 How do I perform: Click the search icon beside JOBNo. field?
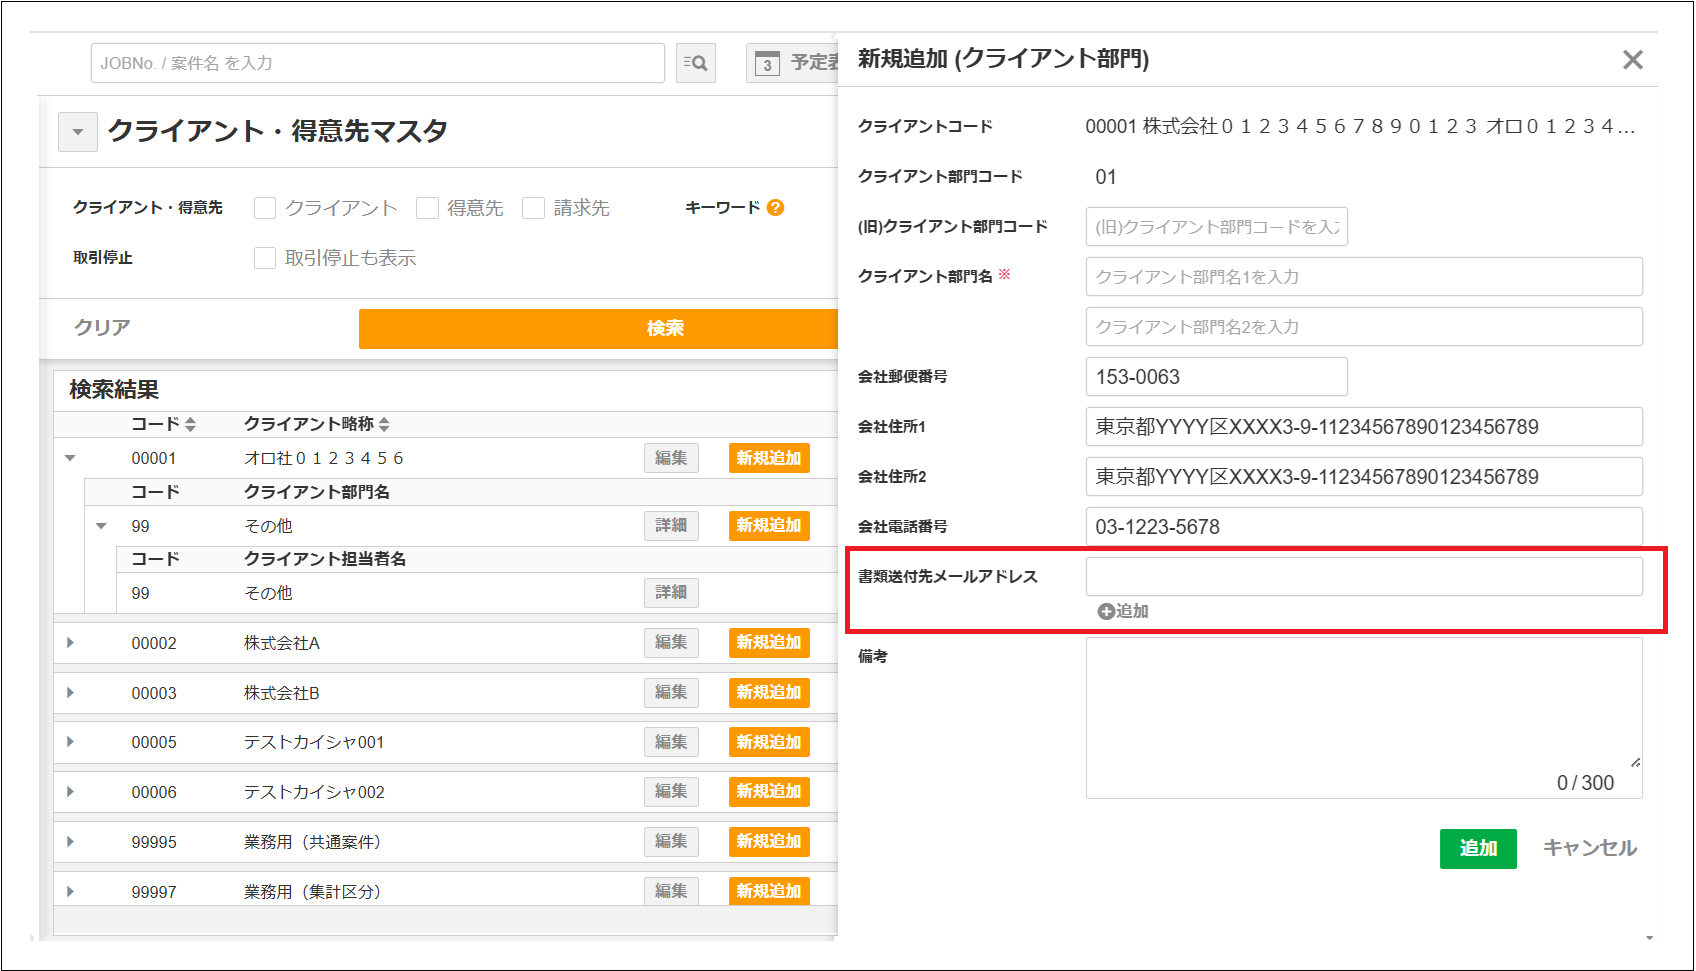pyautogui.click(x=695, y=63)
